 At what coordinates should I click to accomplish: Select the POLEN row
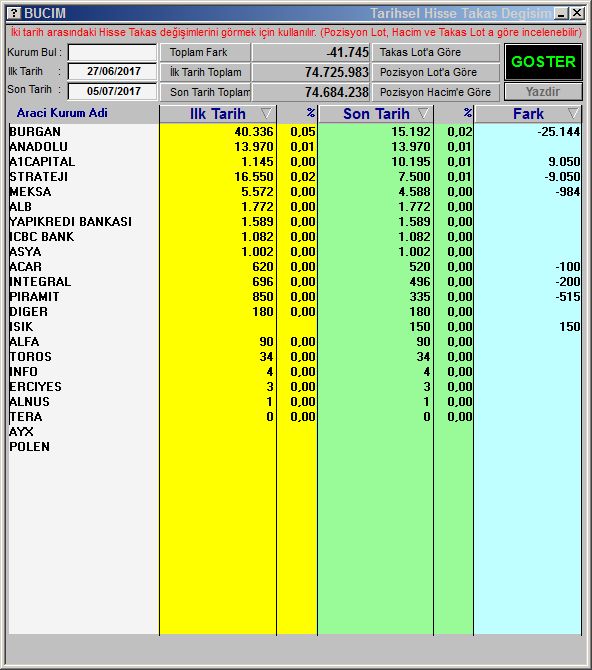click(295, 447)
